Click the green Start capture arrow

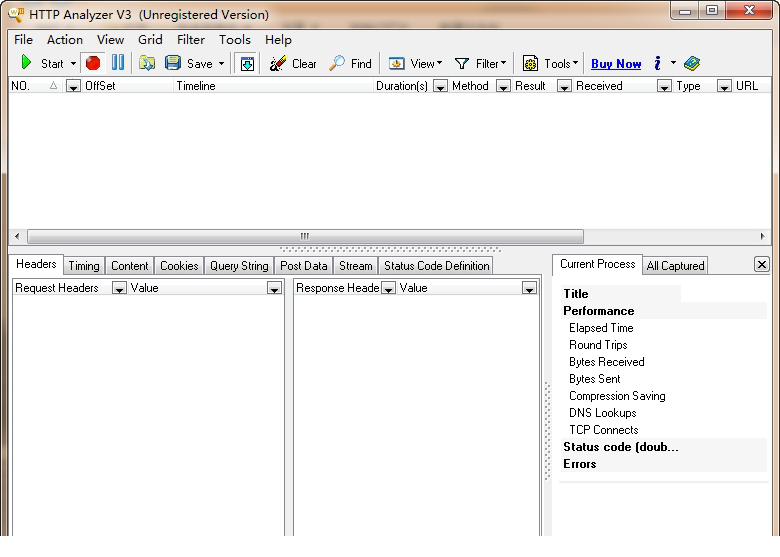tap(26, 63)
